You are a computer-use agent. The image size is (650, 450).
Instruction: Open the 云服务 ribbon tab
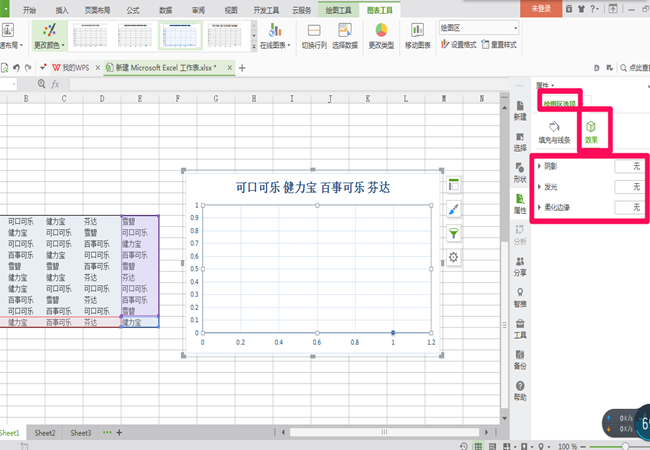[301, 10]
